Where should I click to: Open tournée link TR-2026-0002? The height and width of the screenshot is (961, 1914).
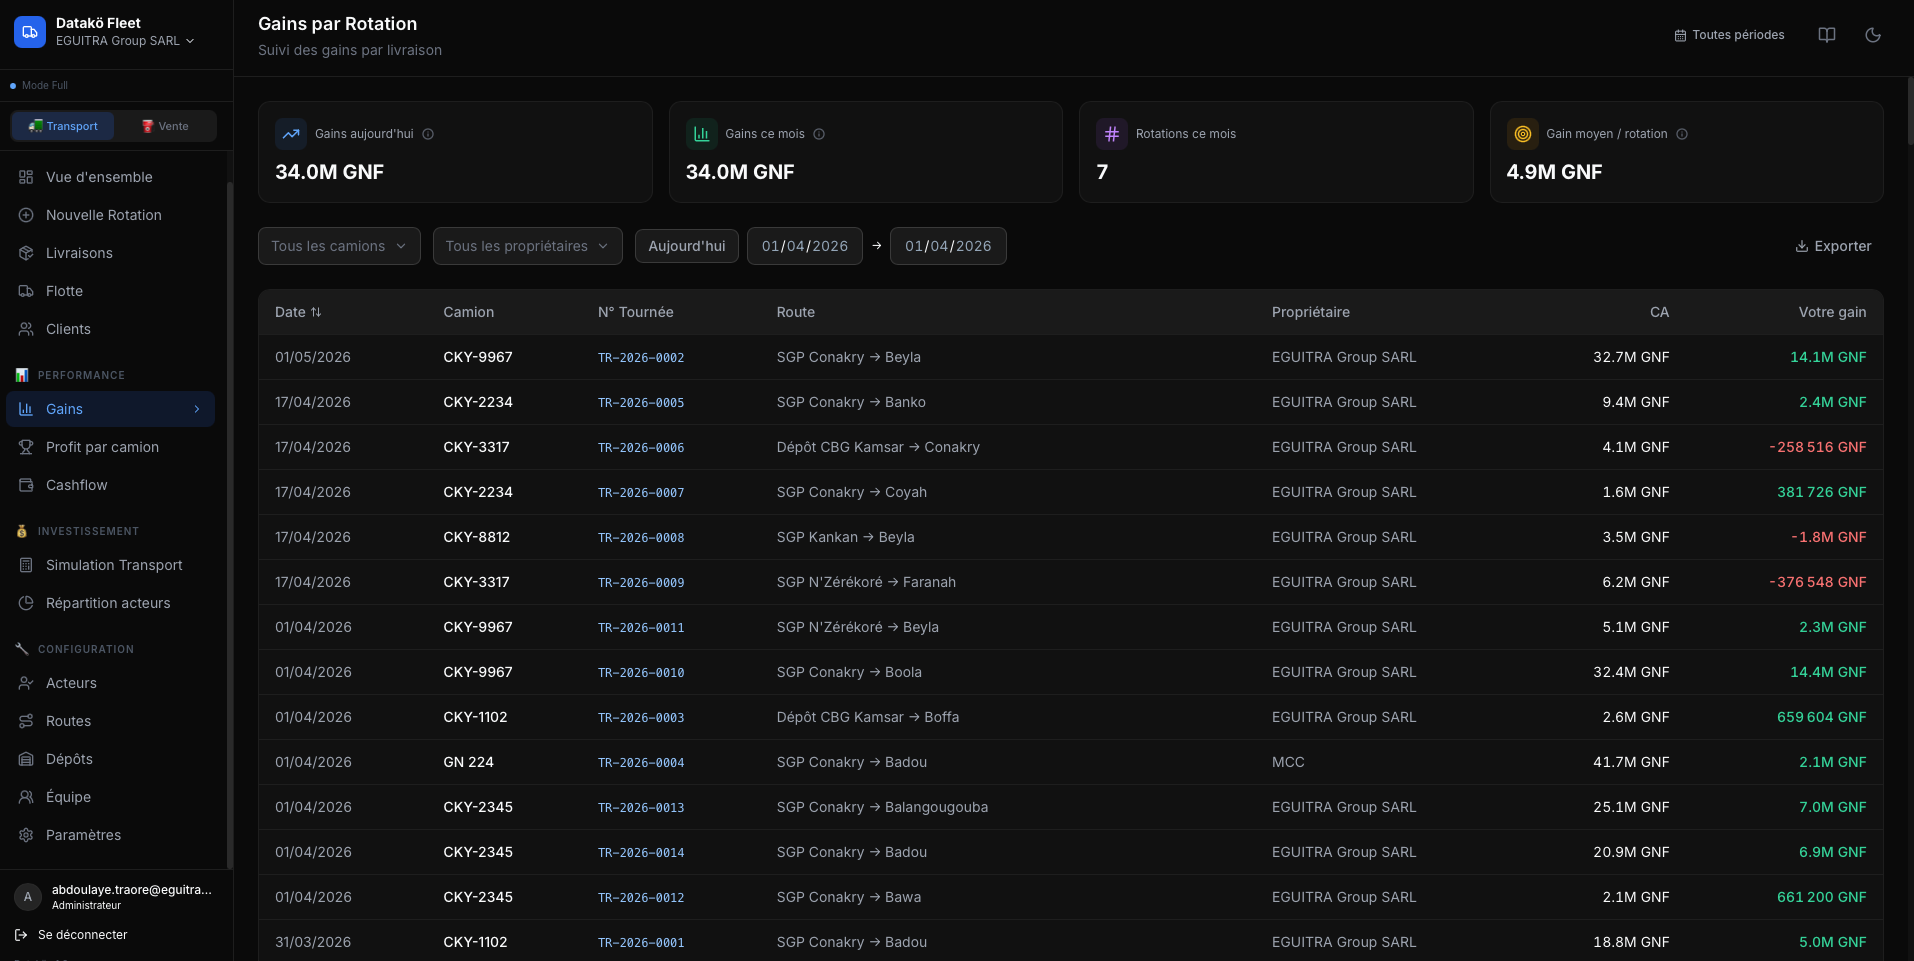(x=641, y=358)
